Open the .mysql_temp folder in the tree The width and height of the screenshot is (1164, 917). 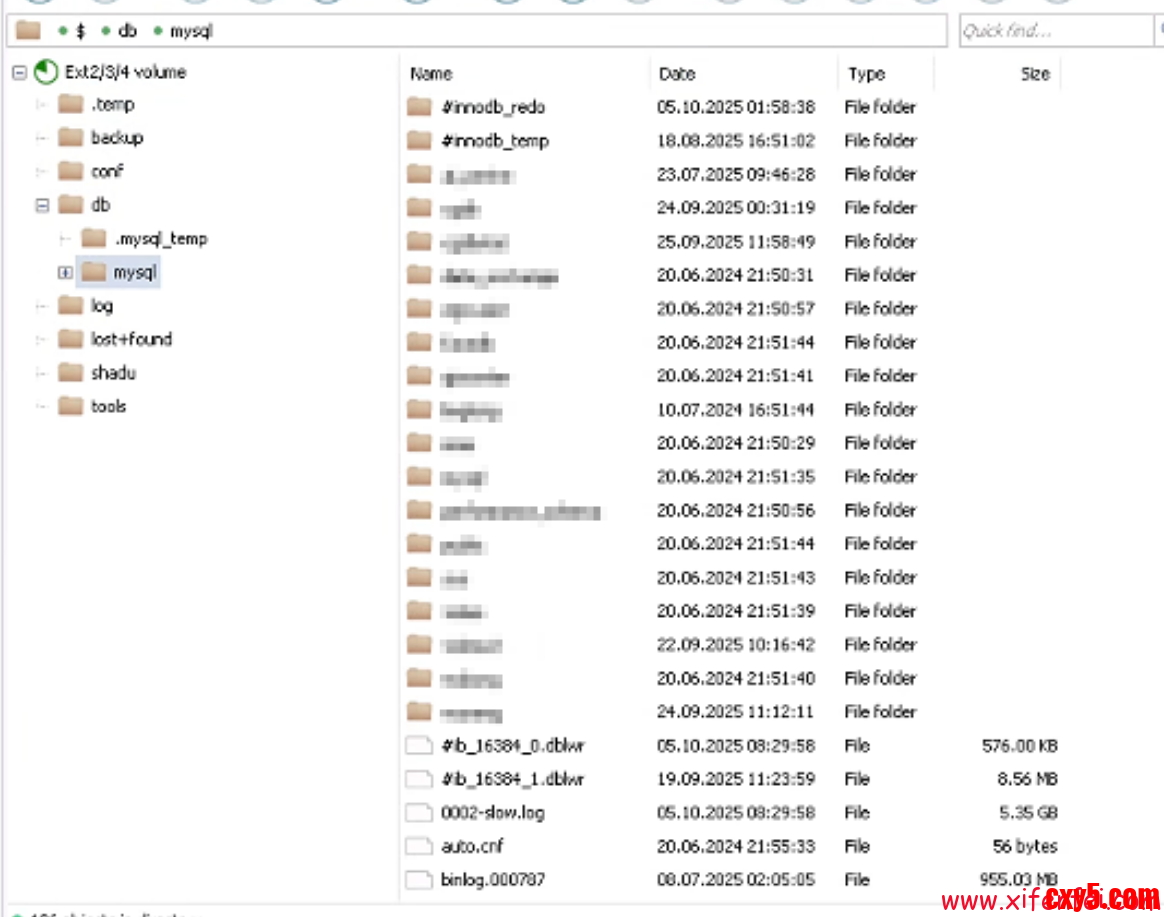click(x=160, y=239)
